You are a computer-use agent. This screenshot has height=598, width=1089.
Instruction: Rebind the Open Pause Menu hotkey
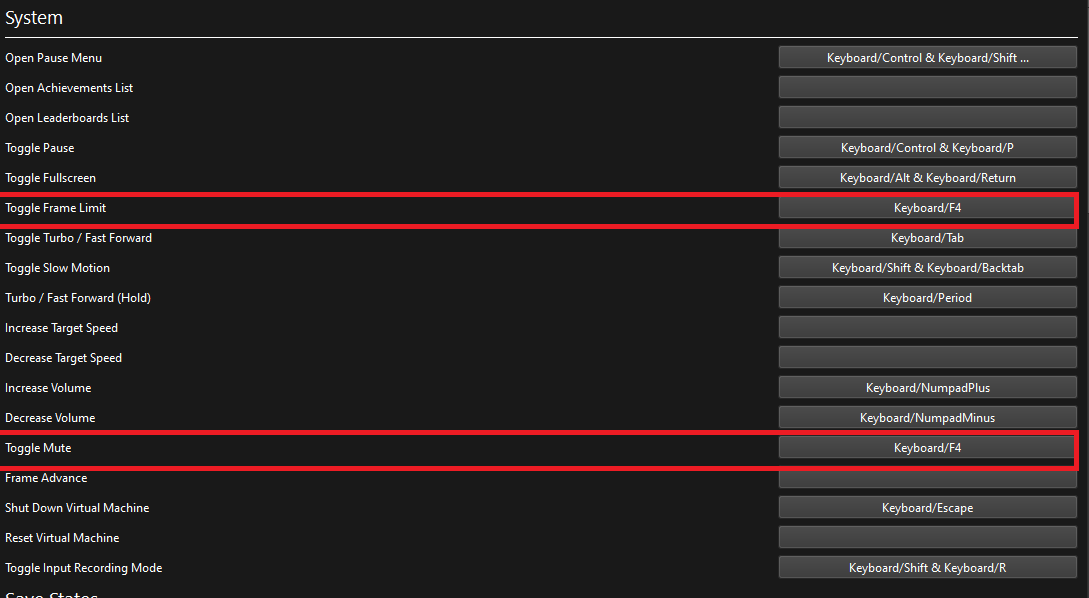pyautogui.click(x=927, y=57)
